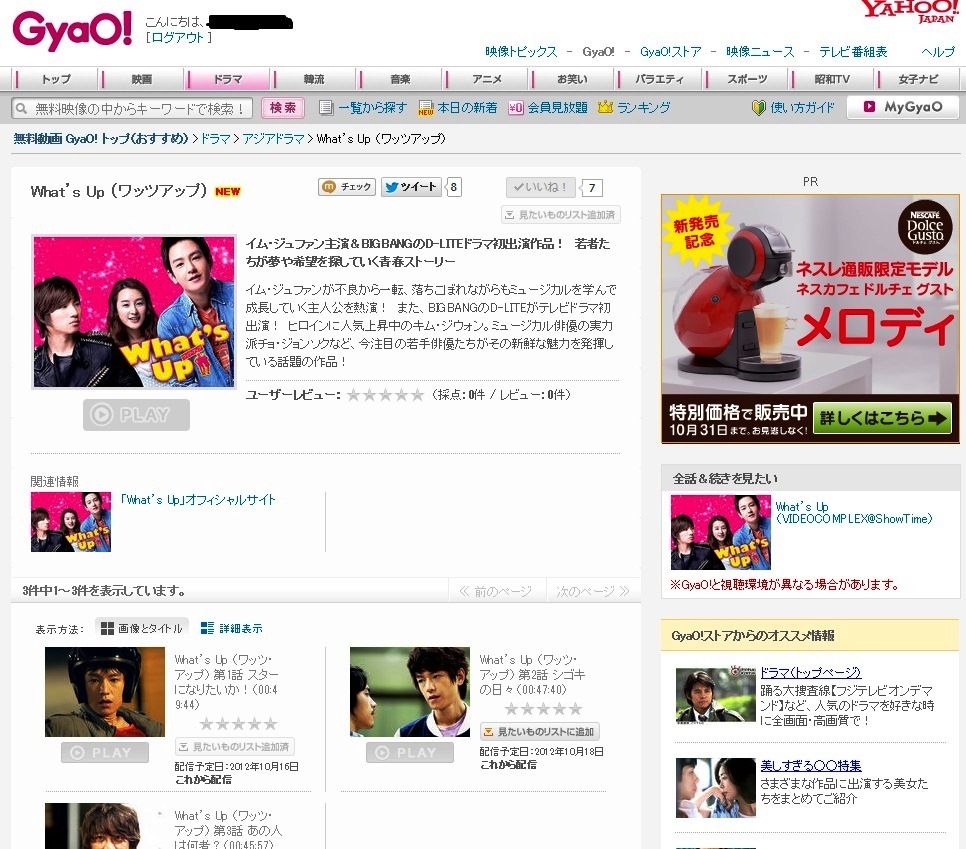Open the 映画 tab

click(x=142, y=79)
